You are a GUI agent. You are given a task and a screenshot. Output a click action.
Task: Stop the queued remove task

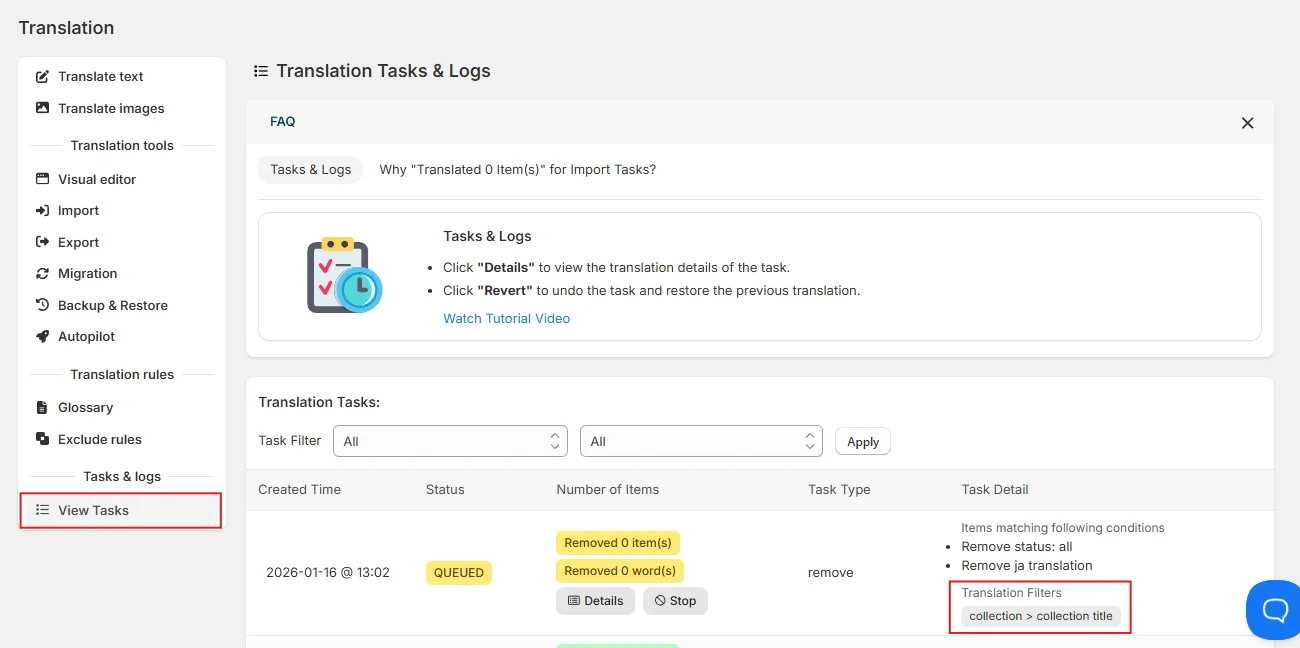(675, 601)
